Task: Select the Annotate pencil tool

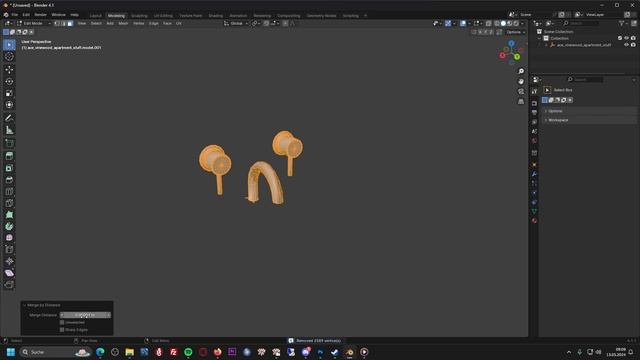Action: (x=9, y=118)
